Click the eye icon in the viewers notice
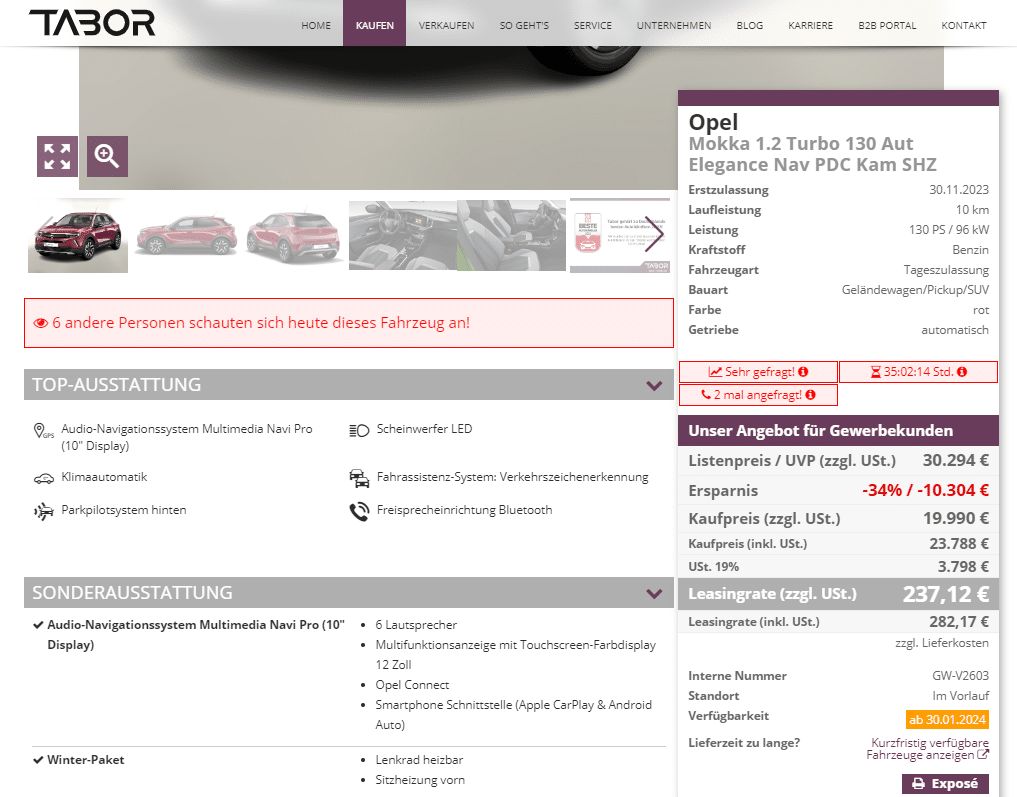 coord(41,323)
